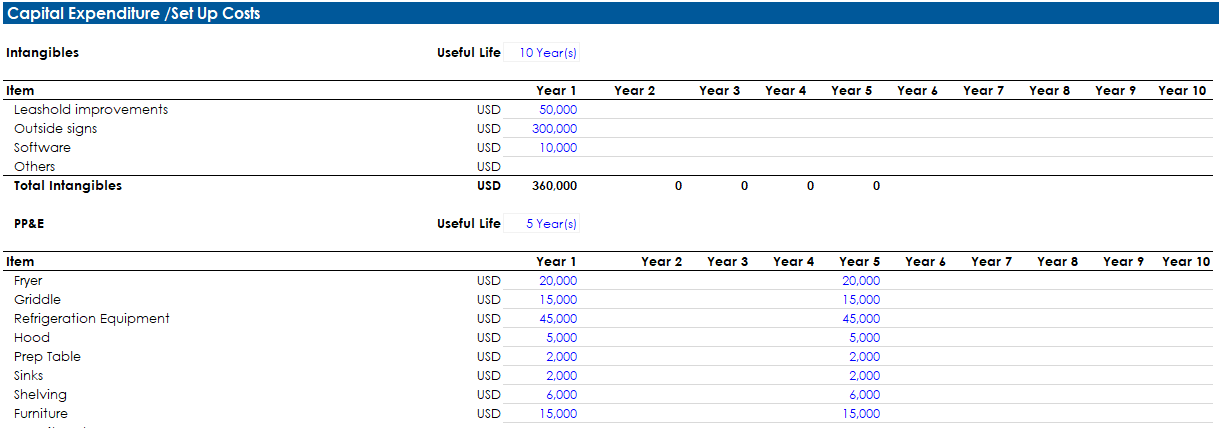Click Furniture Year 1 value 15,000
The height and width of the screenshot is (428, 1219).
coord(558,414)
